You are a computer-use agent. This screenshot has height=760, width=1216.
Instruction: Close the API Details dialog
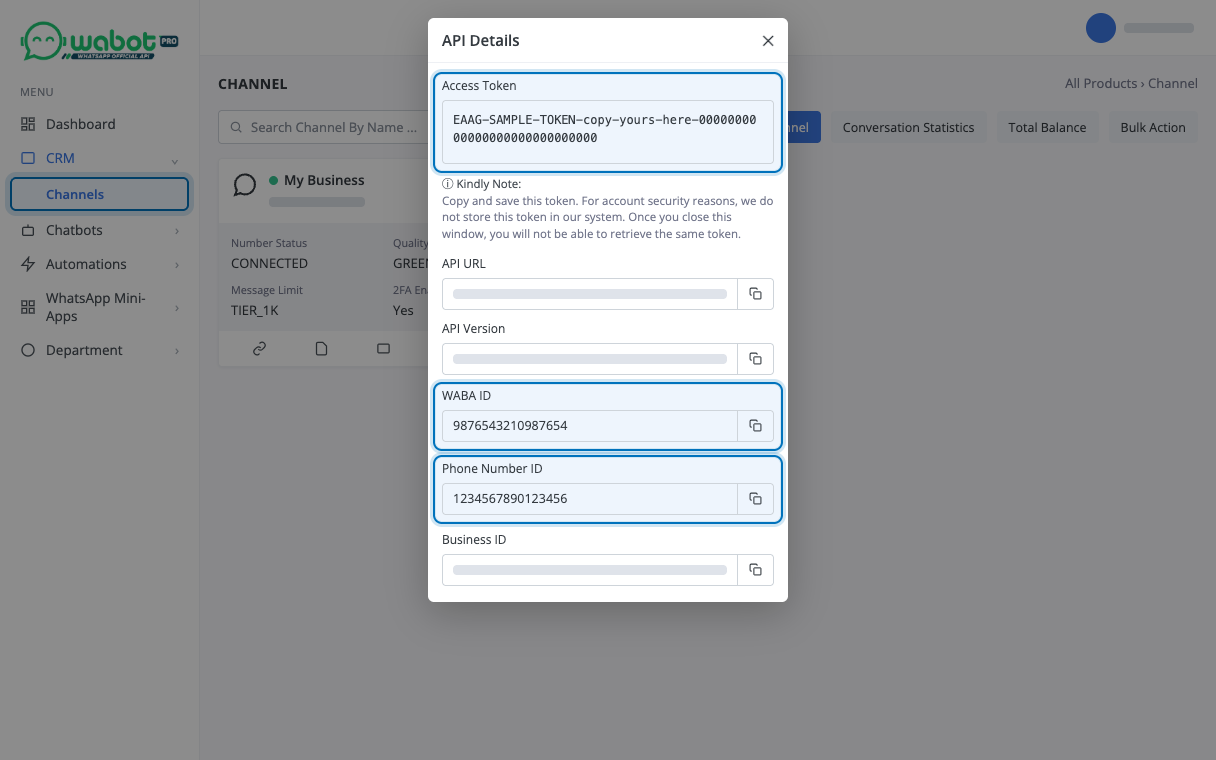point(768,41)
